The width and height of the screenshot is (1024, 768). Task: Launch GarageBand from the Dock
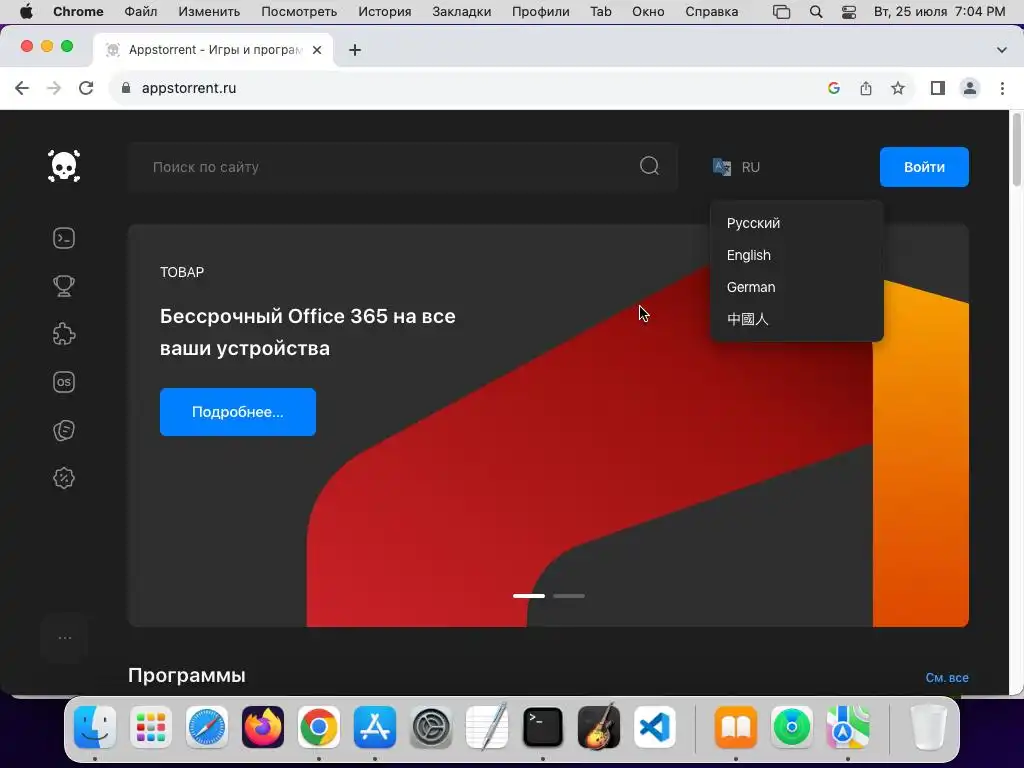tap(599, 727)
